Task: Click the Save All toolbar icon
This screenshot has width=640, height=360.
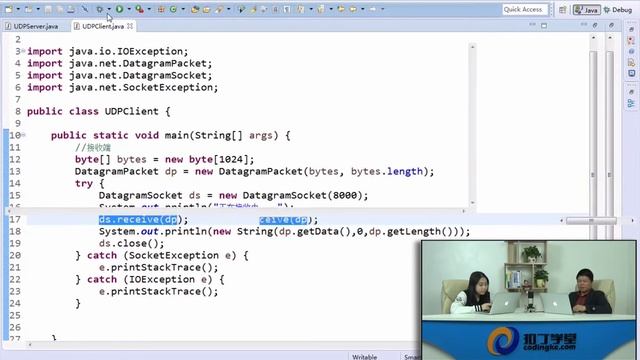Action: [x=60, y=9]
